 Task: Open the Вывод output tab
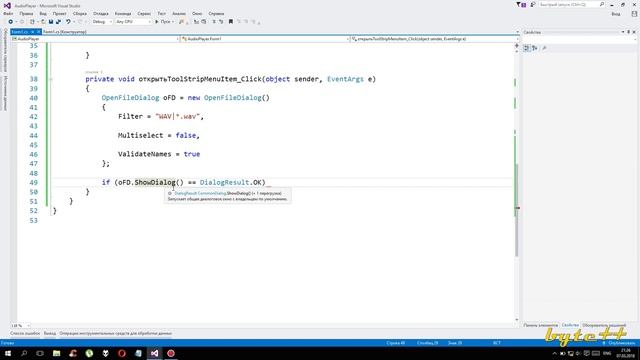50,333
